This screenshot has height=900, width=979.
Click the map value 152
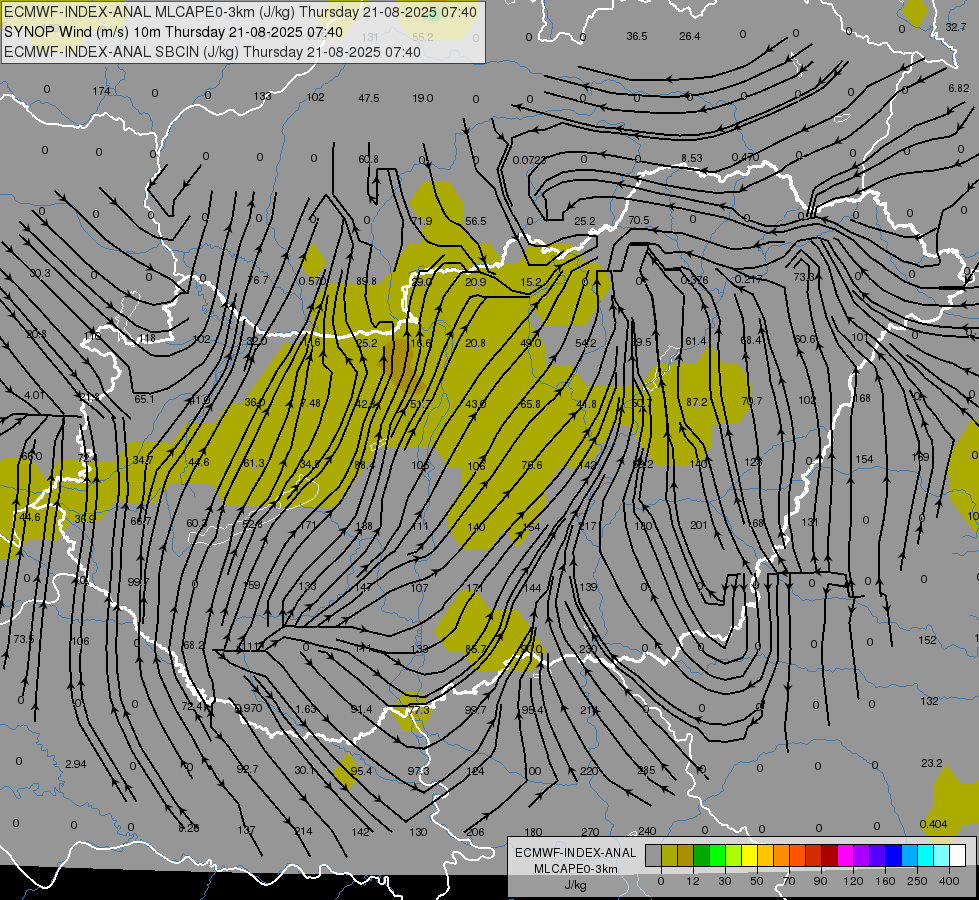928,640
